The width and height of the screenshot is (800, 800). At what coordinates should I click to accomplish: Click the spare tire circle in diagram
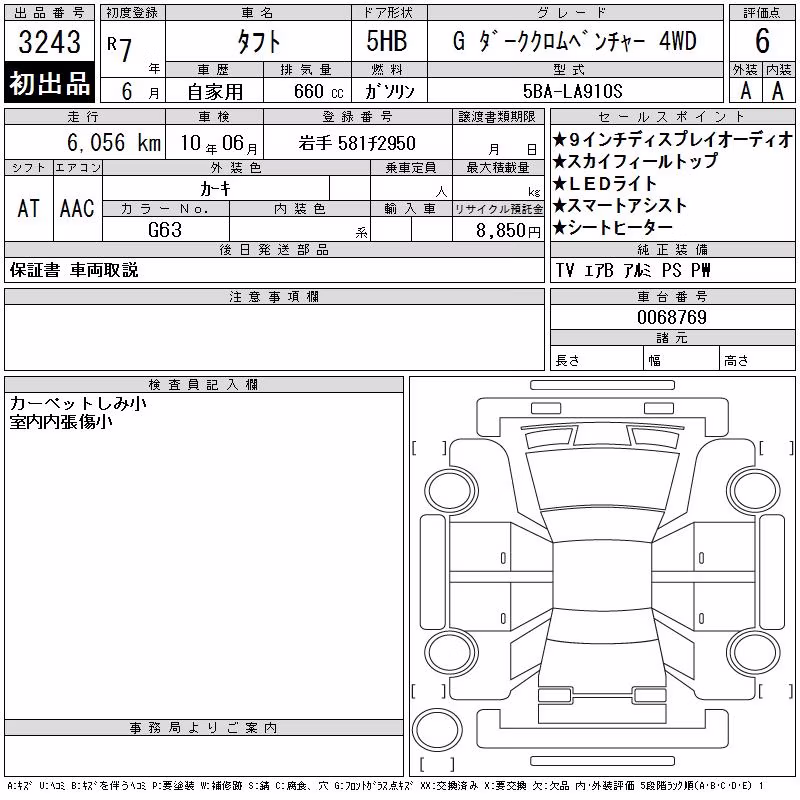(437, 730)
